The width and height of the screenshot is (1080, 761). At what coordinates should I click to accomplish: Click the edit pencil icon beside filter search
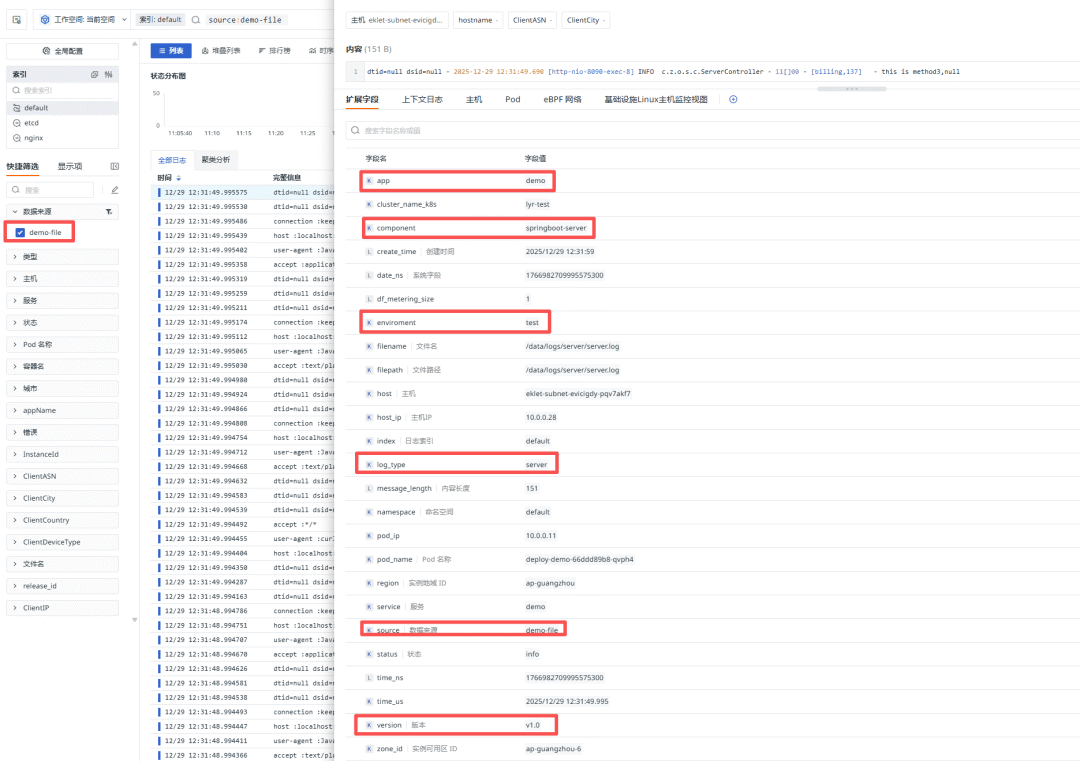[x=114, y=190]
